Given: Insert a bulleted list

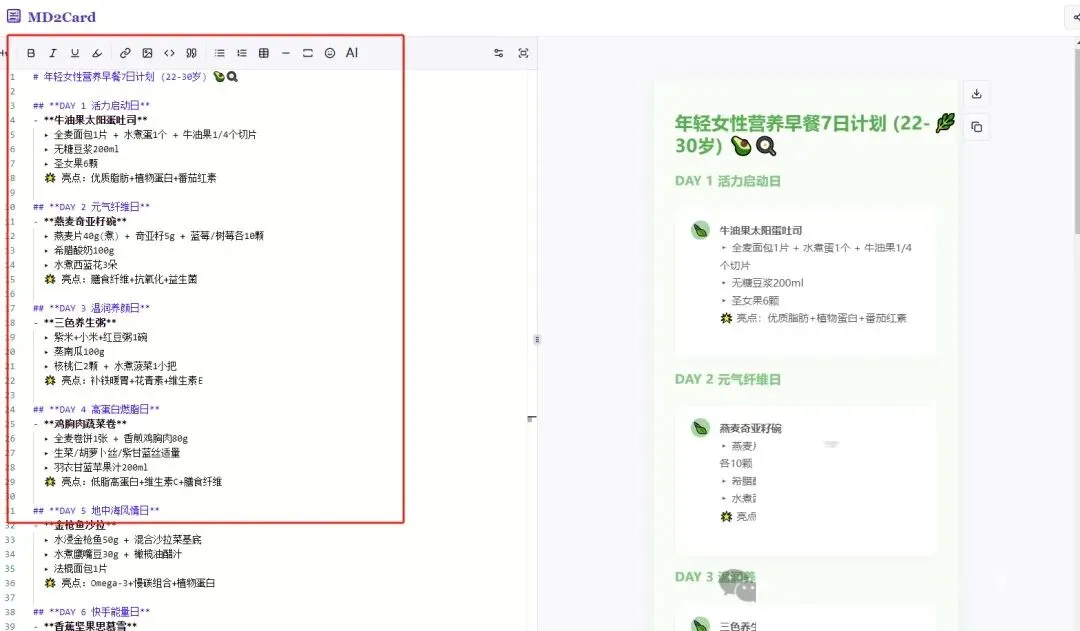Looking at the screenshot, I should 220,53.
